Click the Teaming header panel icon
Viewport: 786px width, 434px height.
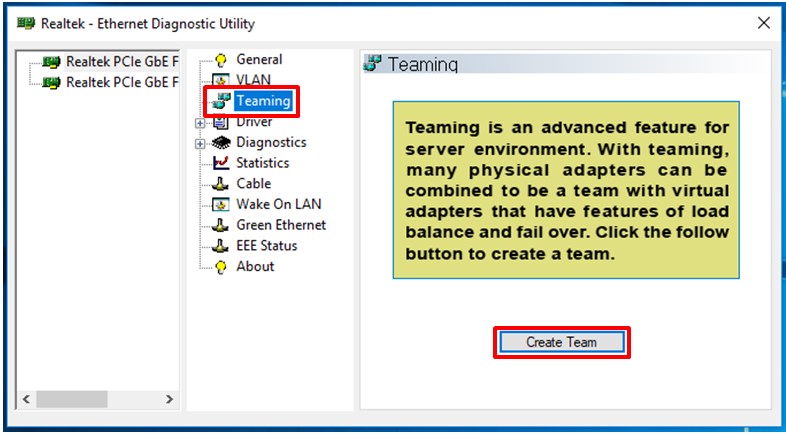click(x=372, y=64)
